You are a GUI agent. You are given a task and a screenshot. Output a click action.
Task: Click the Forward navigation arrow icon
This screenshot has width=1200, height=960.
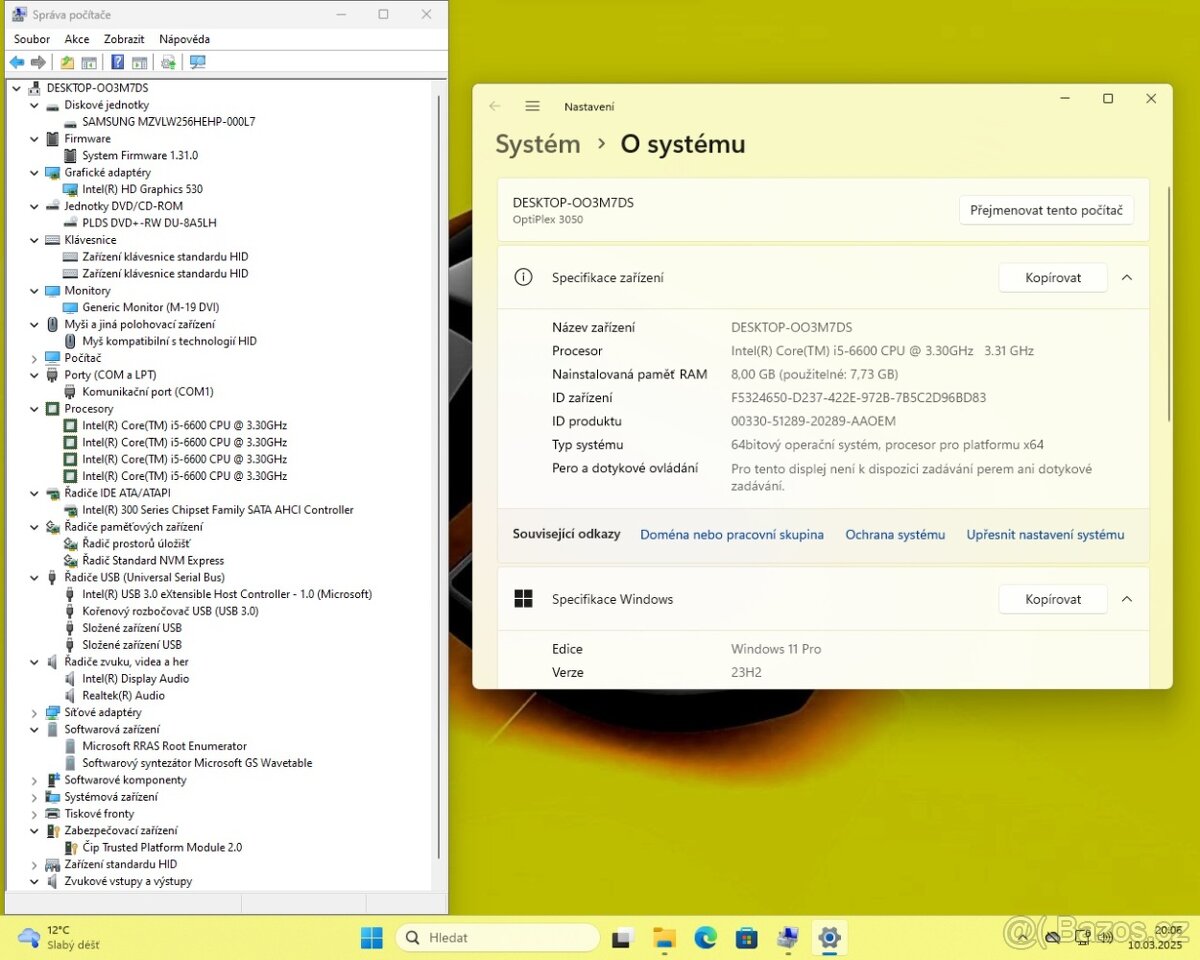[38, 61]
